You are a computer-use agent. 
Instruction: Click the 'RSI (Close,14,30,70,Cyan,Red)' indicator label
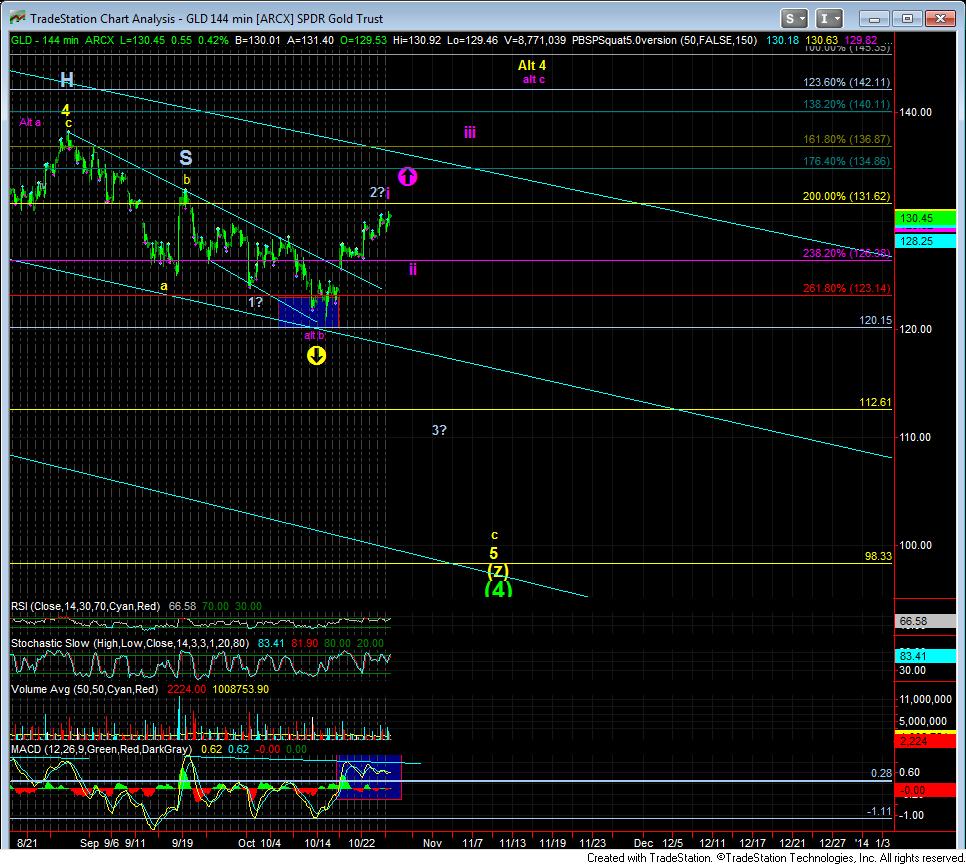(x=86, y=606)
